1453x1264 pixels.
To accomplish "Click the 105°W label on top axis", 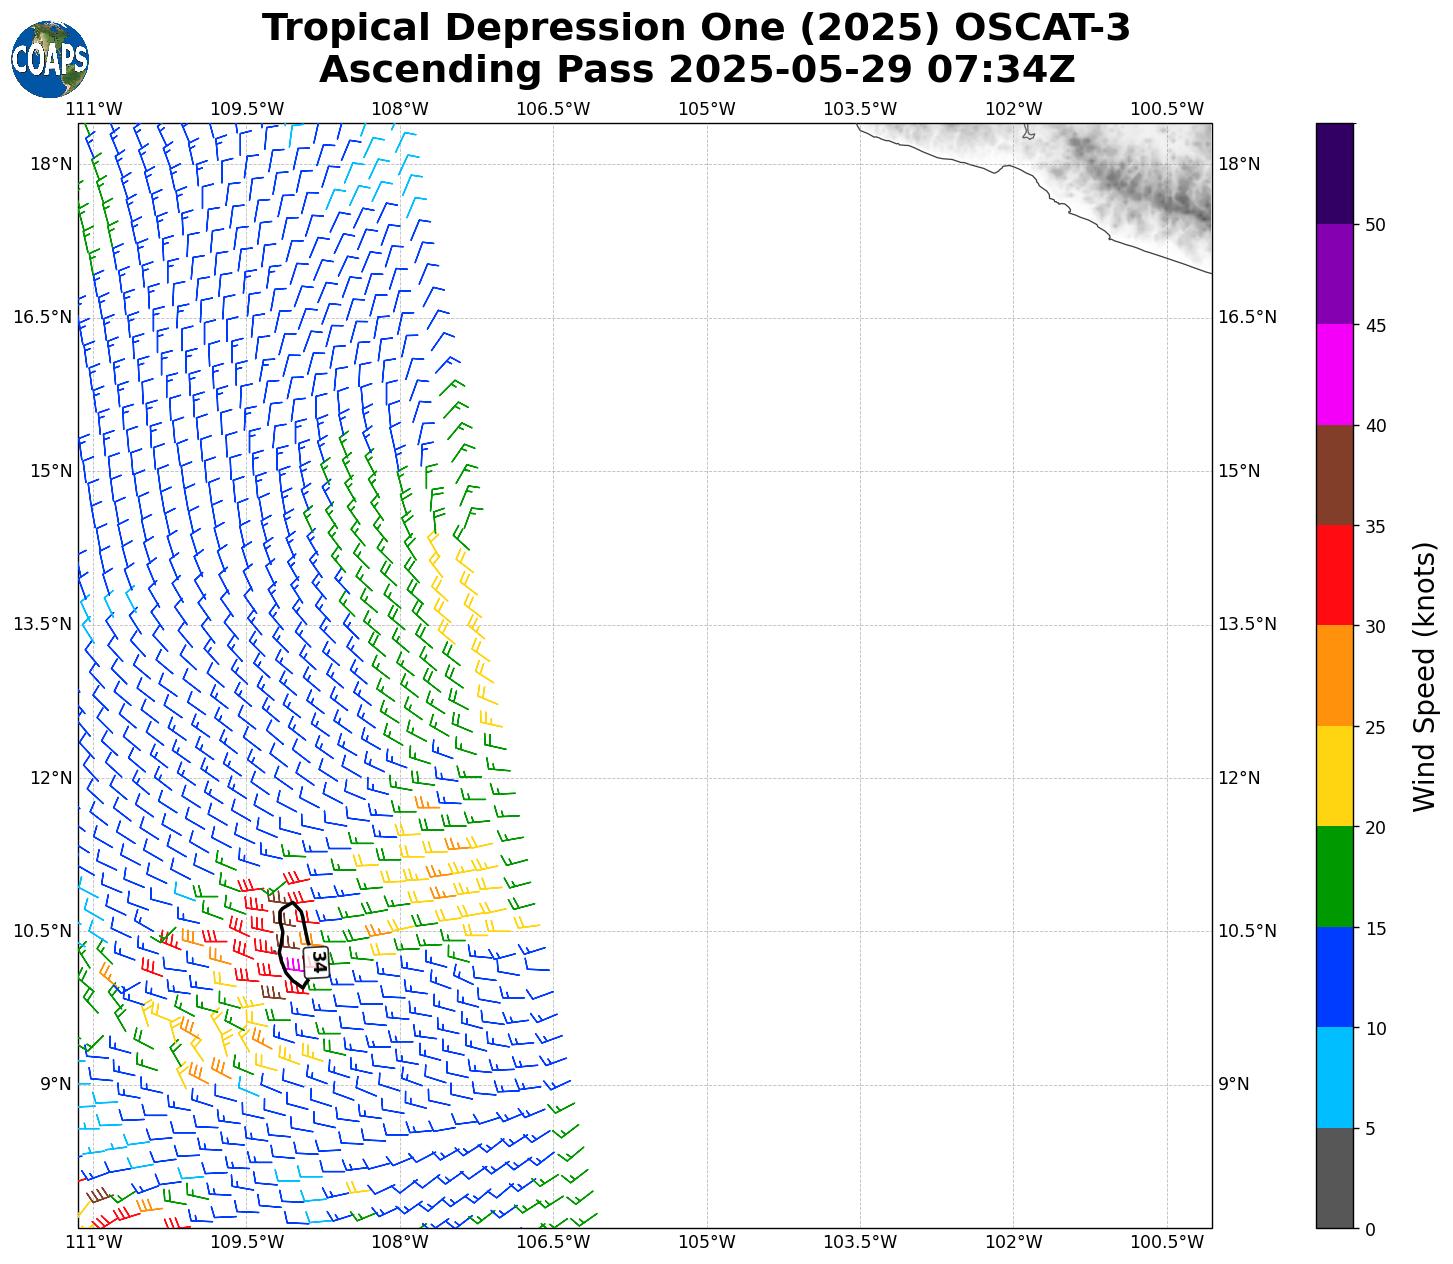I will (x=706, y=109).
